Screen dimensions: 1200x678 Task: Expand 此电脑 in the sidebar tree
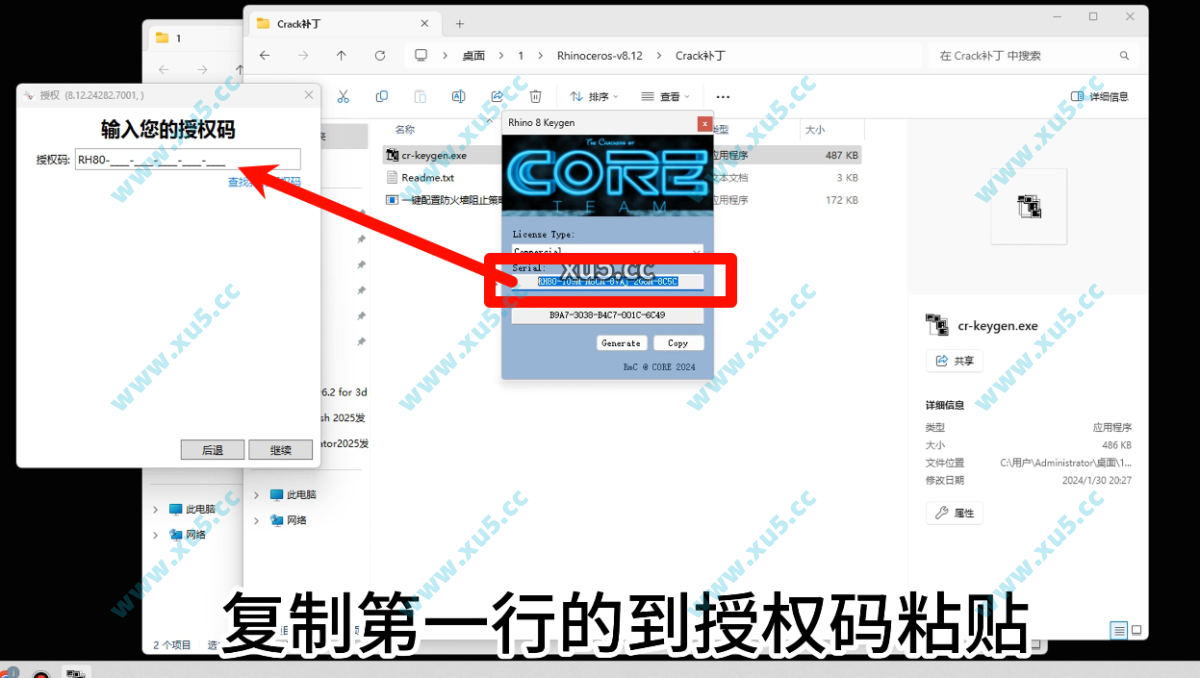(255, 494)
